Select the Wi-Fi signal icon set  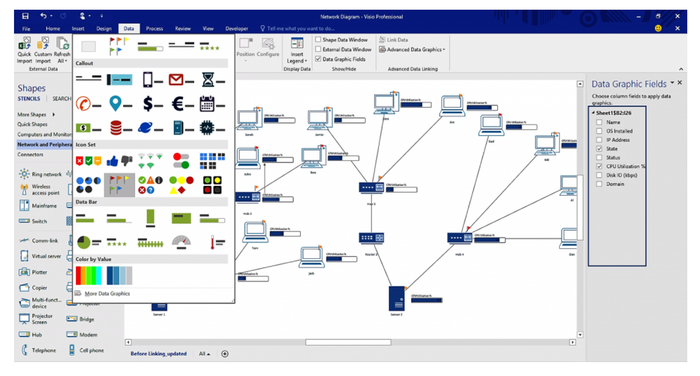[x=150, y=161]
